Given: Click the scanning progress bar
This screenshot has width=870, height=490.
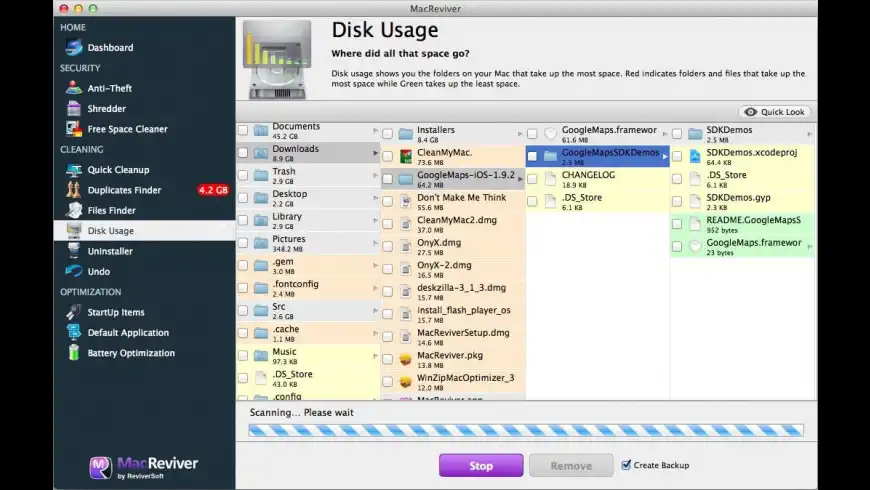Looking at the screenshot, I should [x=525, y=430].
